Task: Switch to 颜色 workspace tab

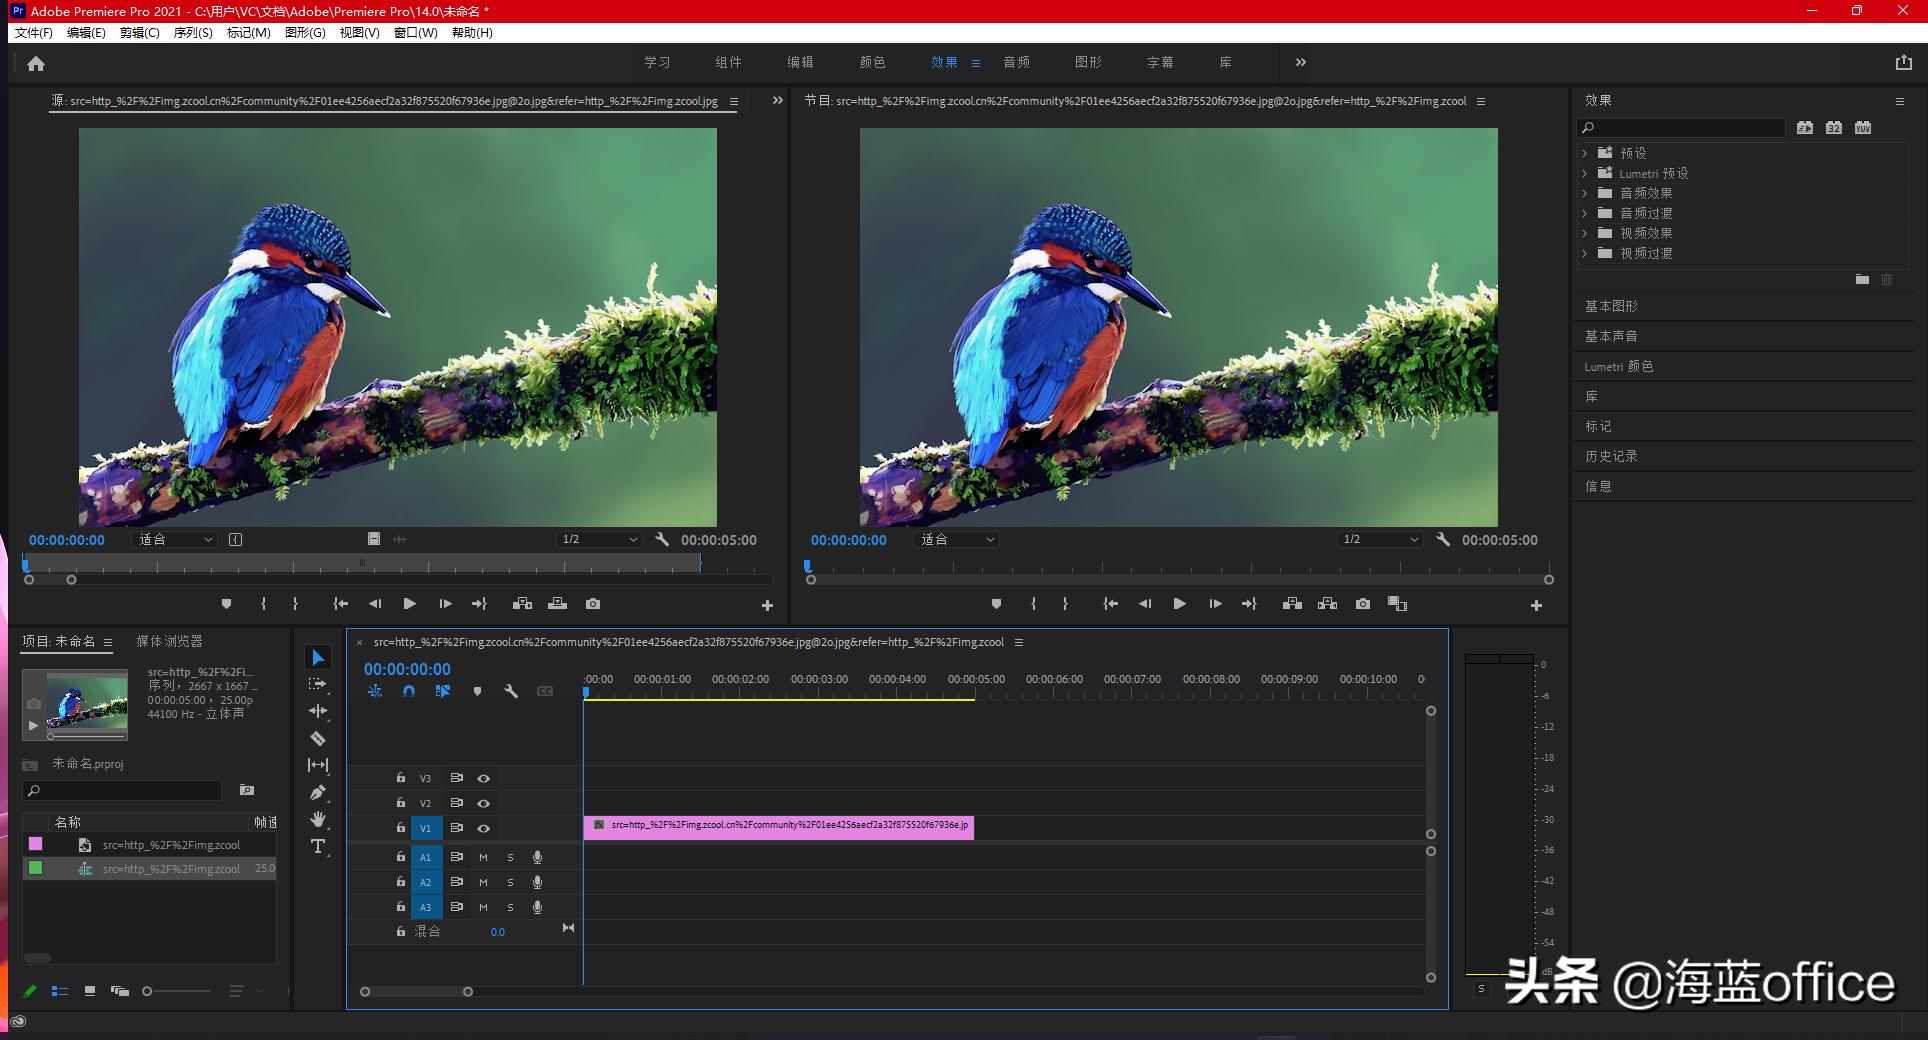Action: pyautogui.click(x=872, y=62)
